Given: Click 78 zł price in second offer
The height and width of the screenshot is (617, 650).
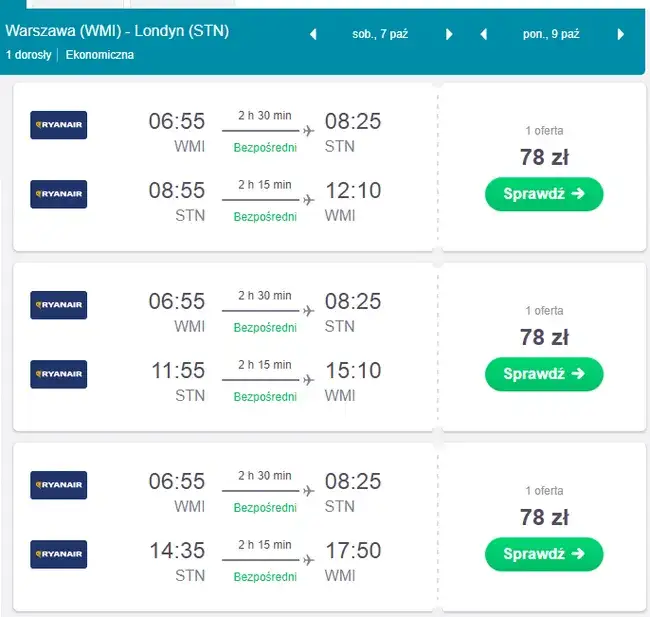Looking at the screenshot, I should [x=544, y=337].
